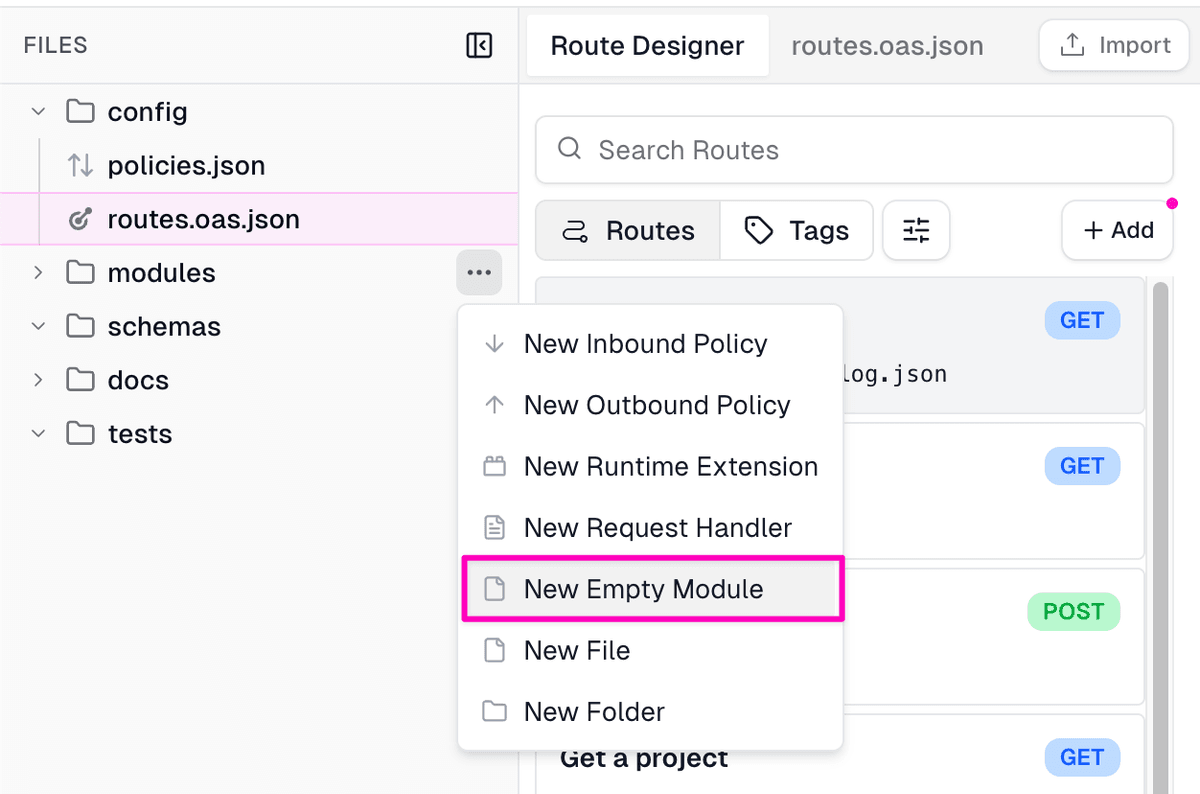Choose New Outbound Policy from menu

tap(650, 405)
